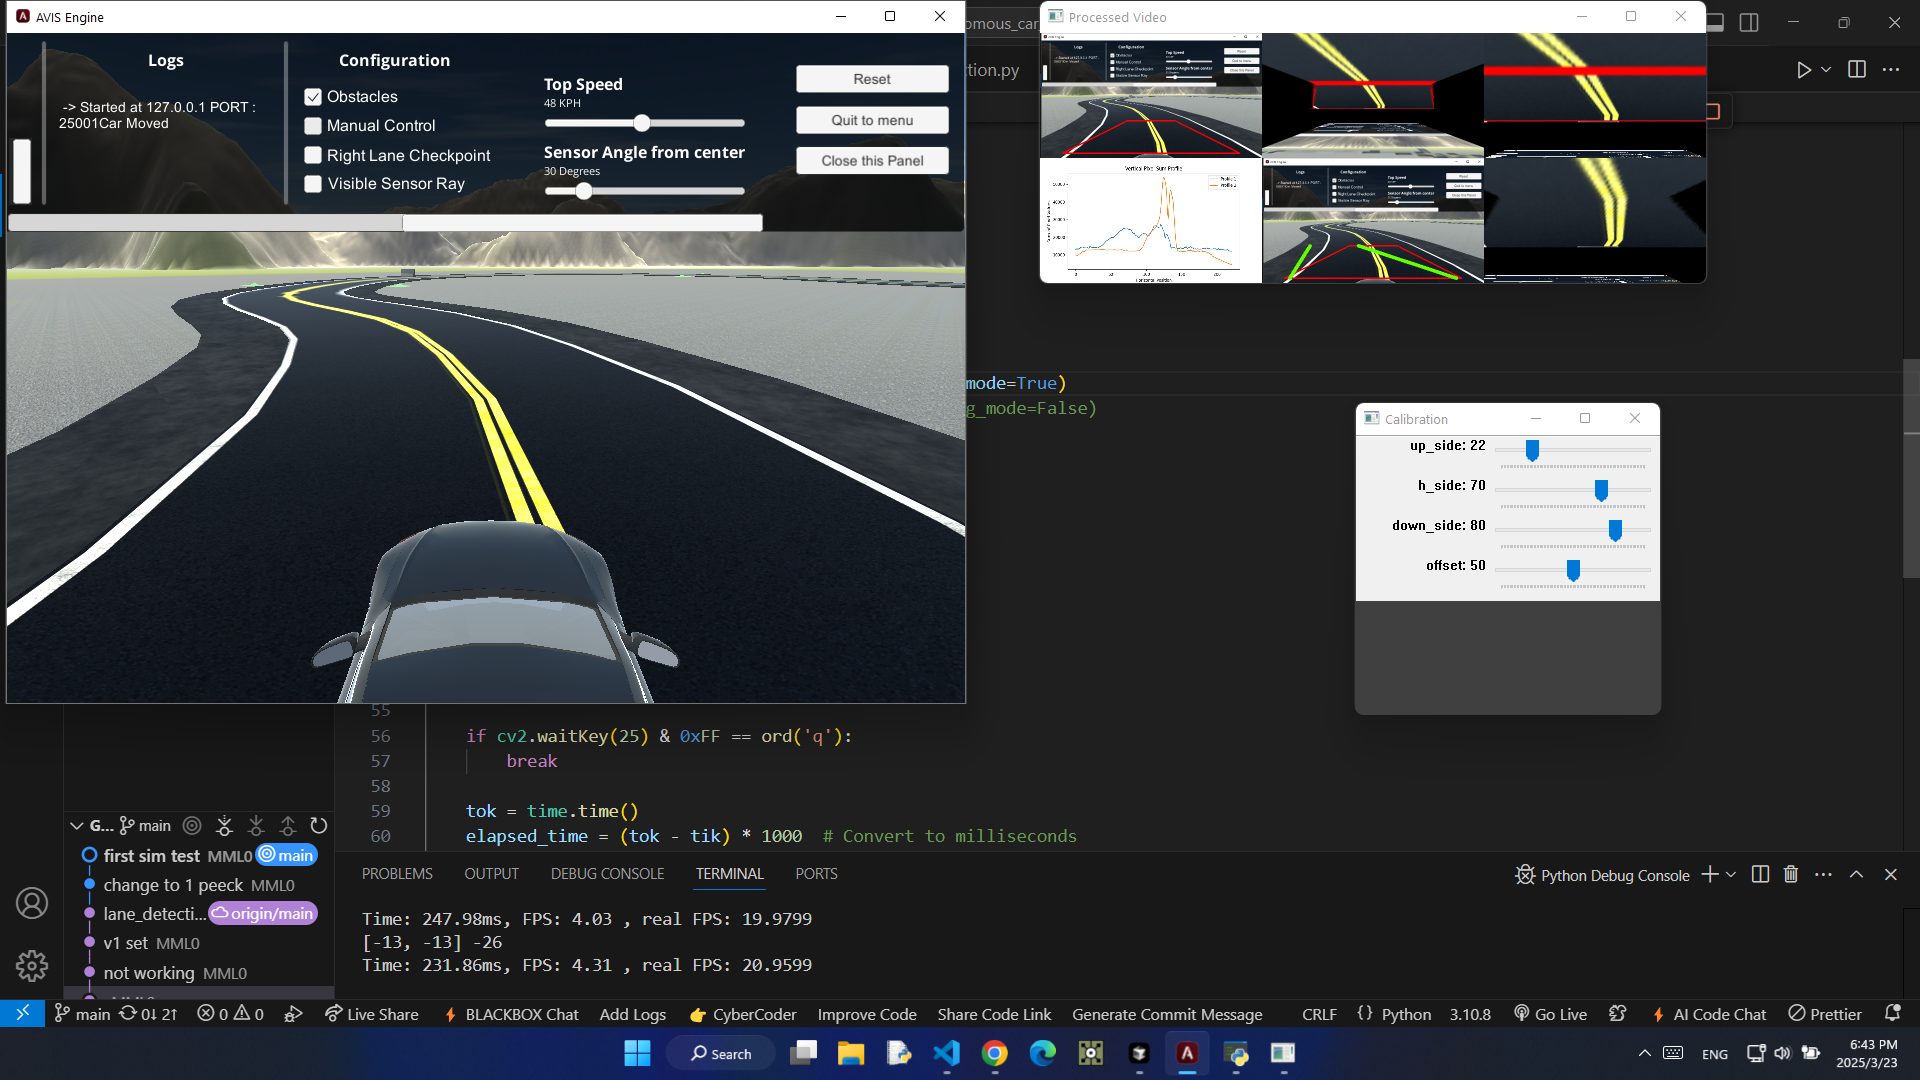Click main branch in status bar

tap(82, 1014)
